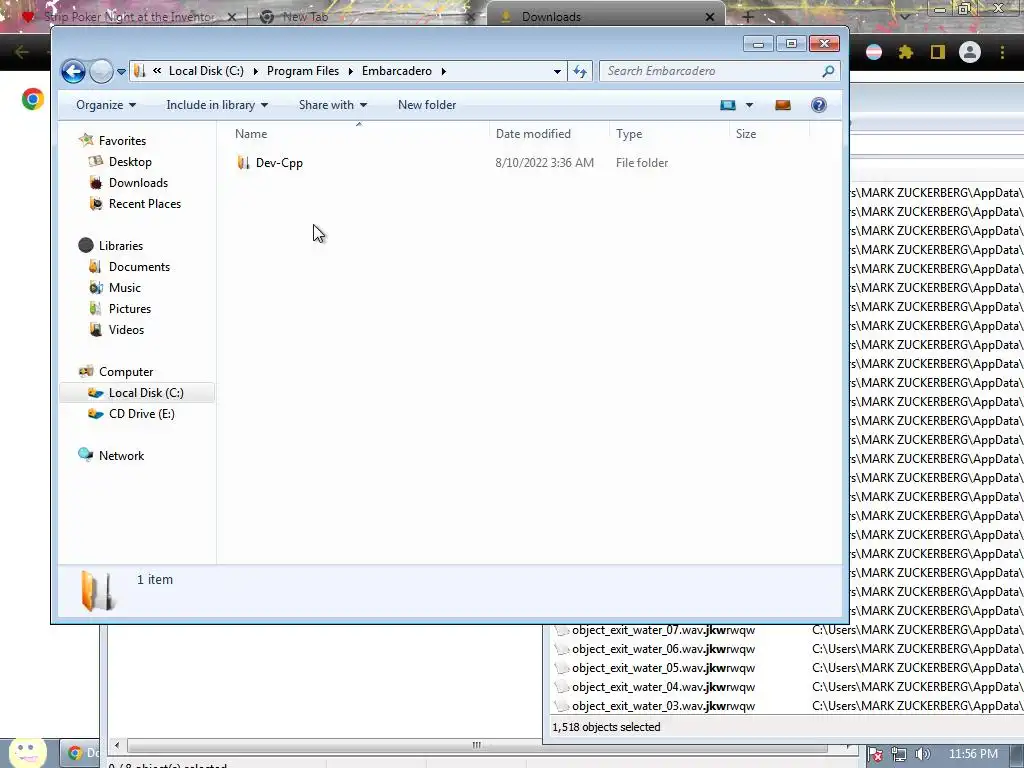Open Explorer Help icon
Viewport: 1024px width, 768px height.
pyautogui.click(x=818, y=105)
